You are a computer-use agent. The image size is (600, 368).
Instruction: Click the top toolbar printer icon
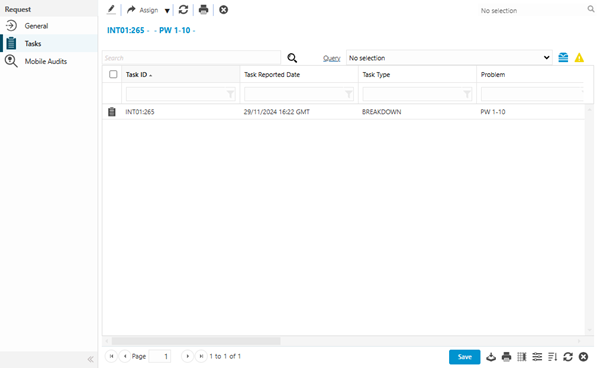tap(204, 10)
